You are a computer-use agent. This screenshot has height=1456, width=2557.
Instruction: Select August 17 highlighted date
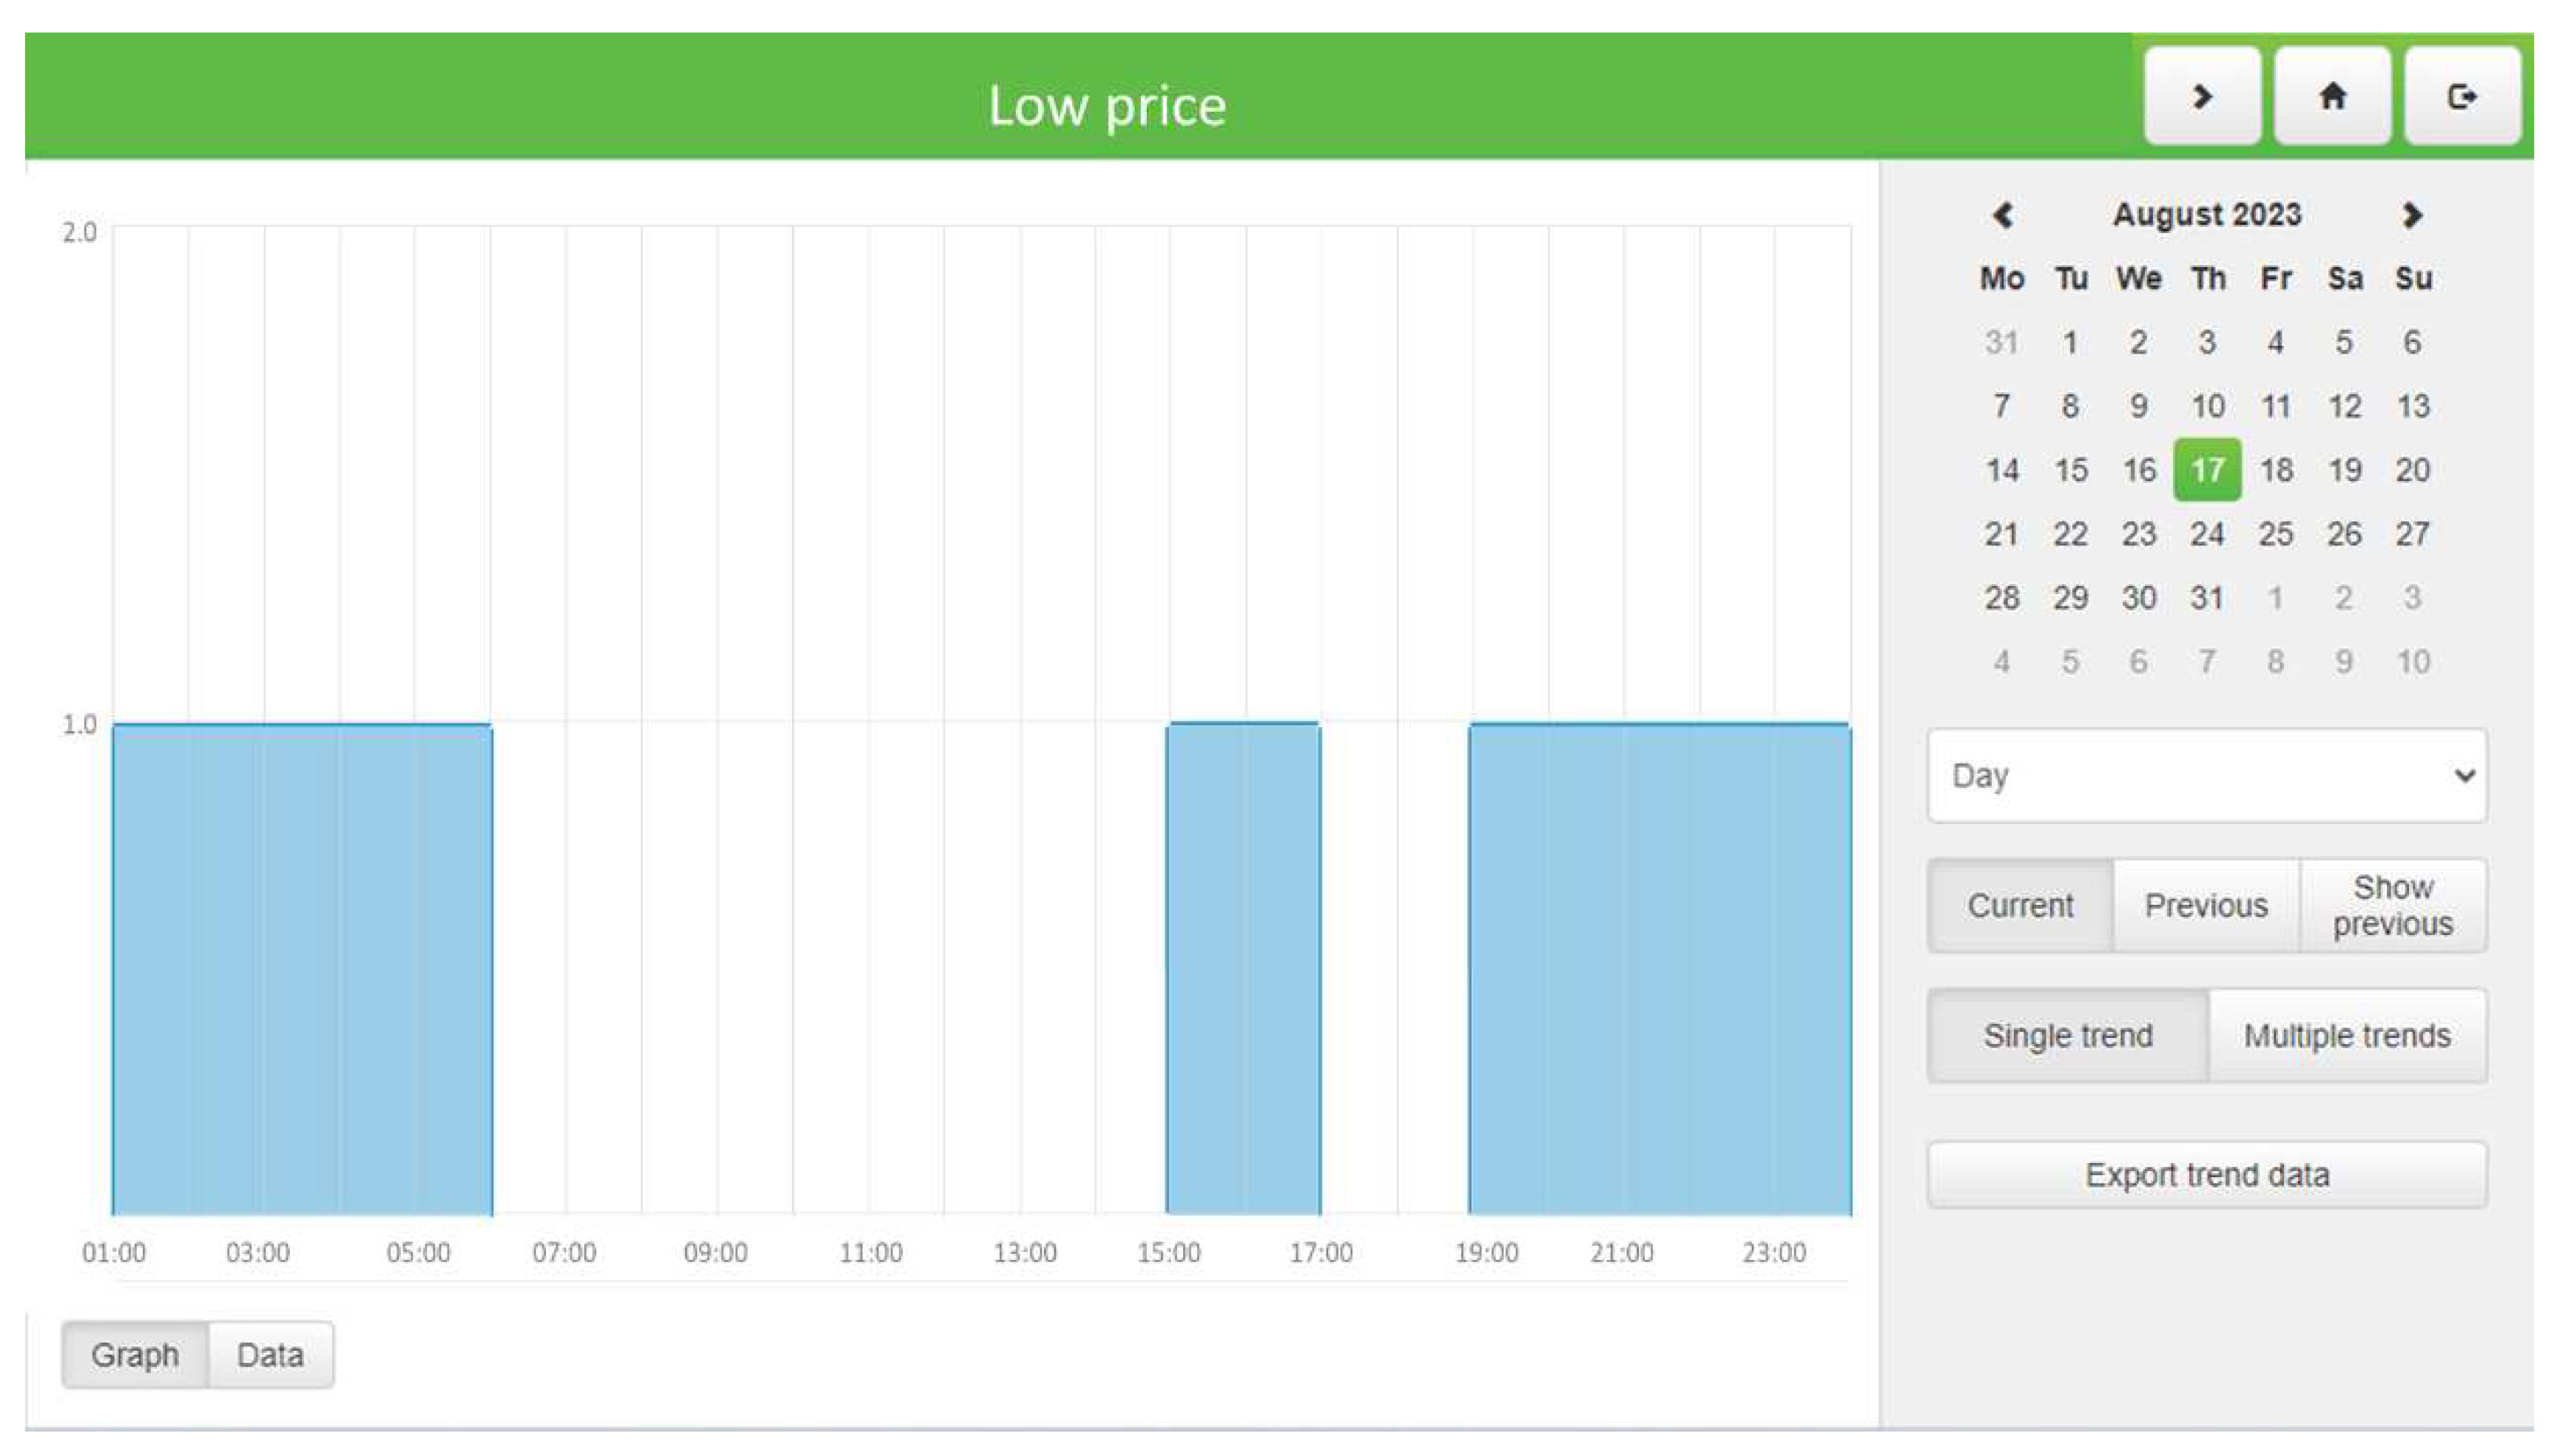pos(2206,469)
